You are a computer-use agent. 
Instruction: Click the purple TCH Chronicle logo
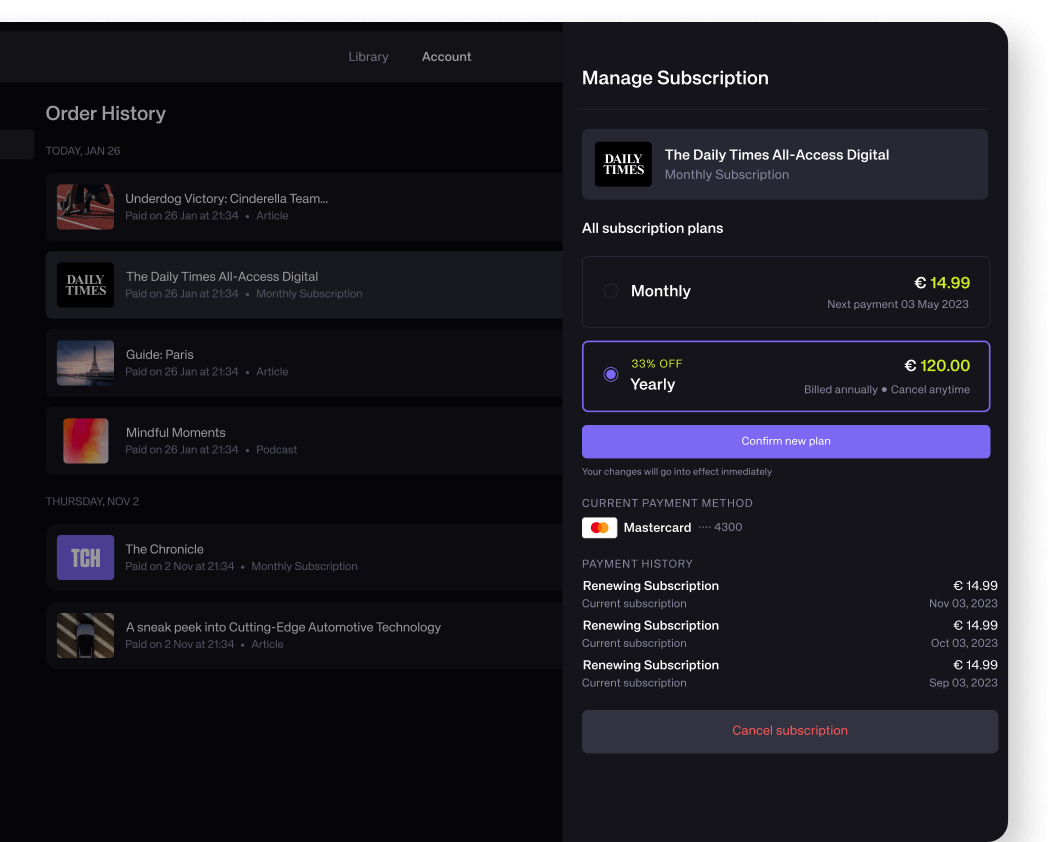85,558
